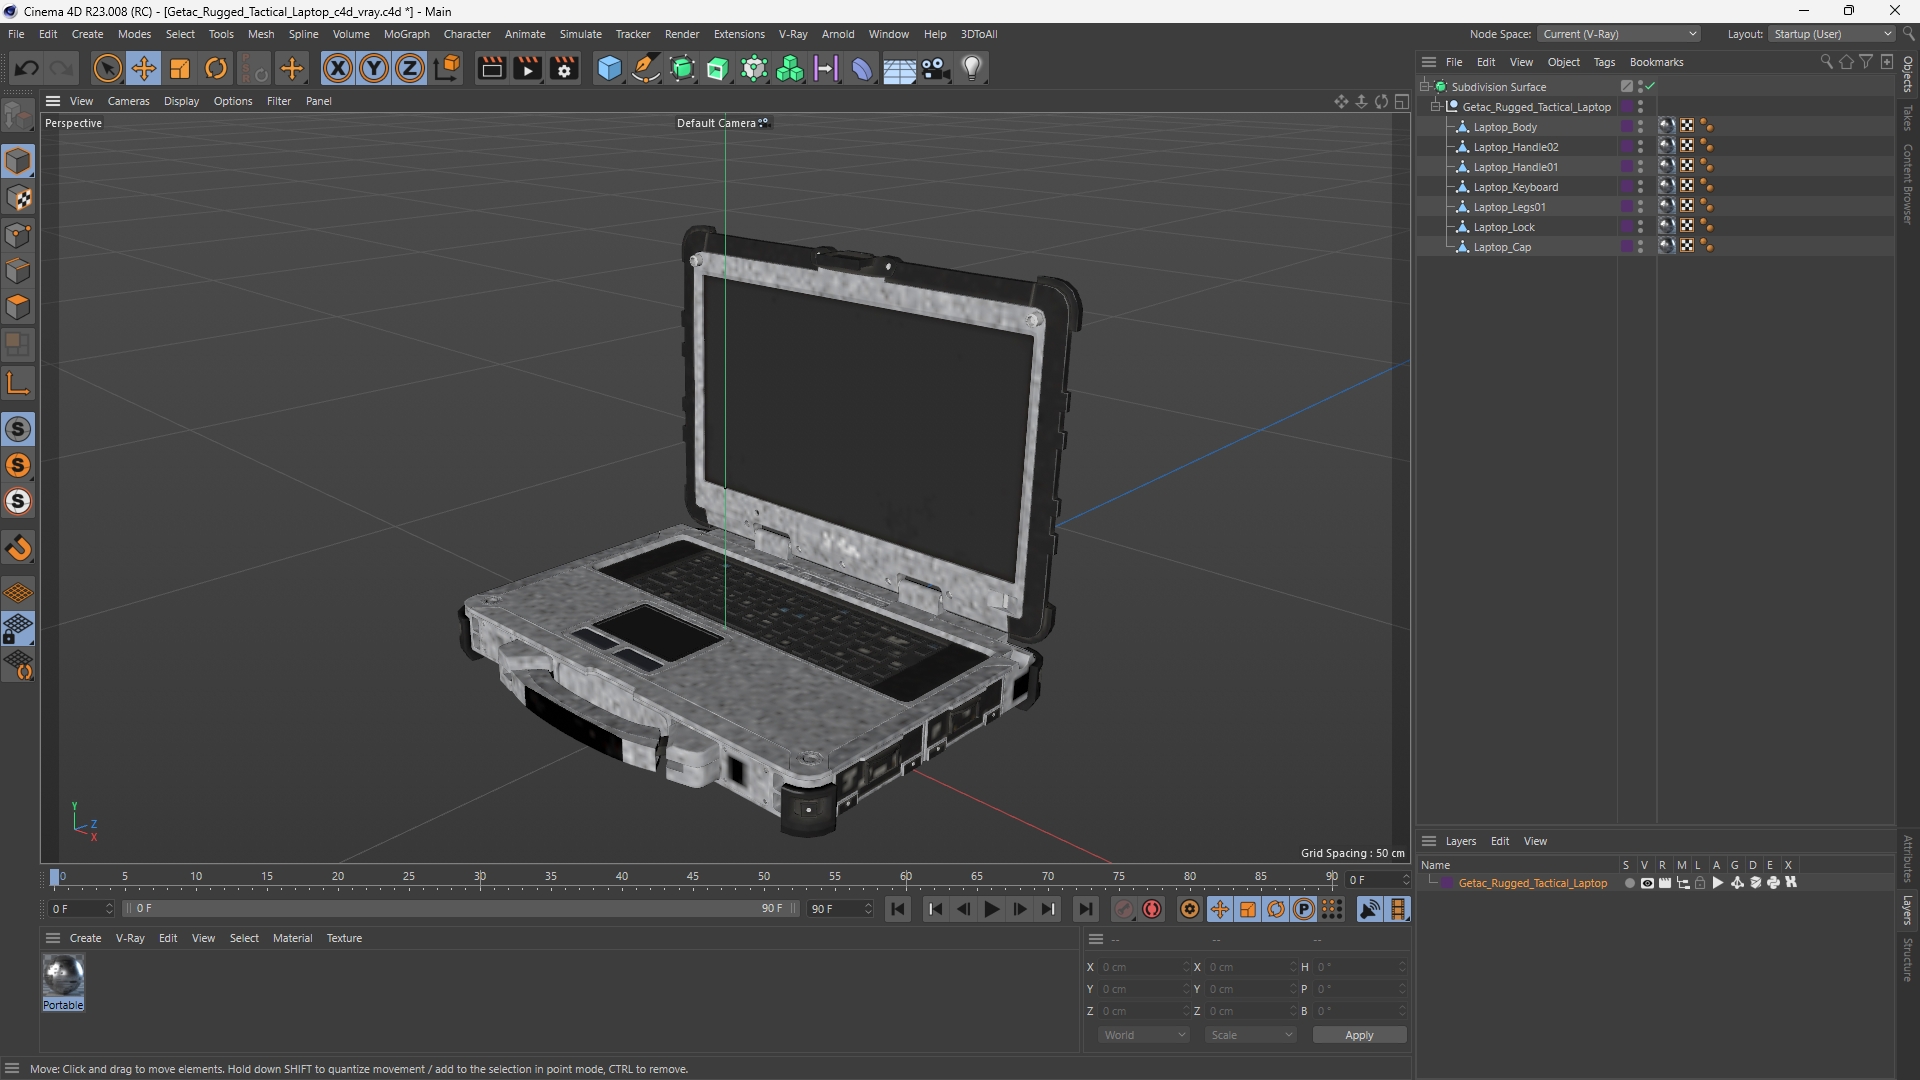The width and height of the screenshot is (1920, 1080).
Task: Switch the coordinate system cube icon
Action: [x=448, y=68]
